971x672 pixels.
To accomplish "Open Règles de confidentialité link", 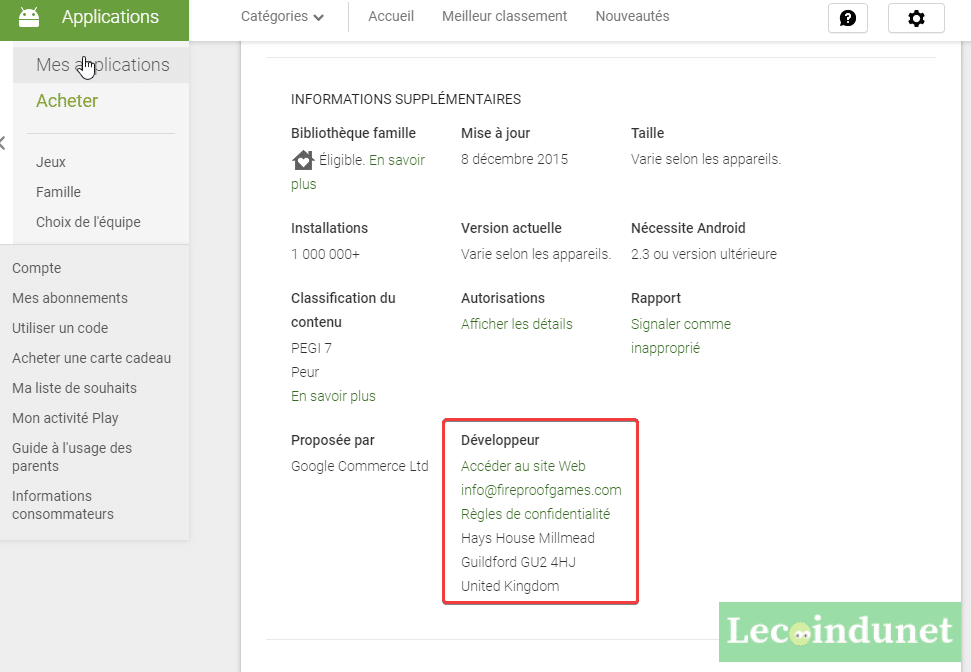I will click(535, 514).
